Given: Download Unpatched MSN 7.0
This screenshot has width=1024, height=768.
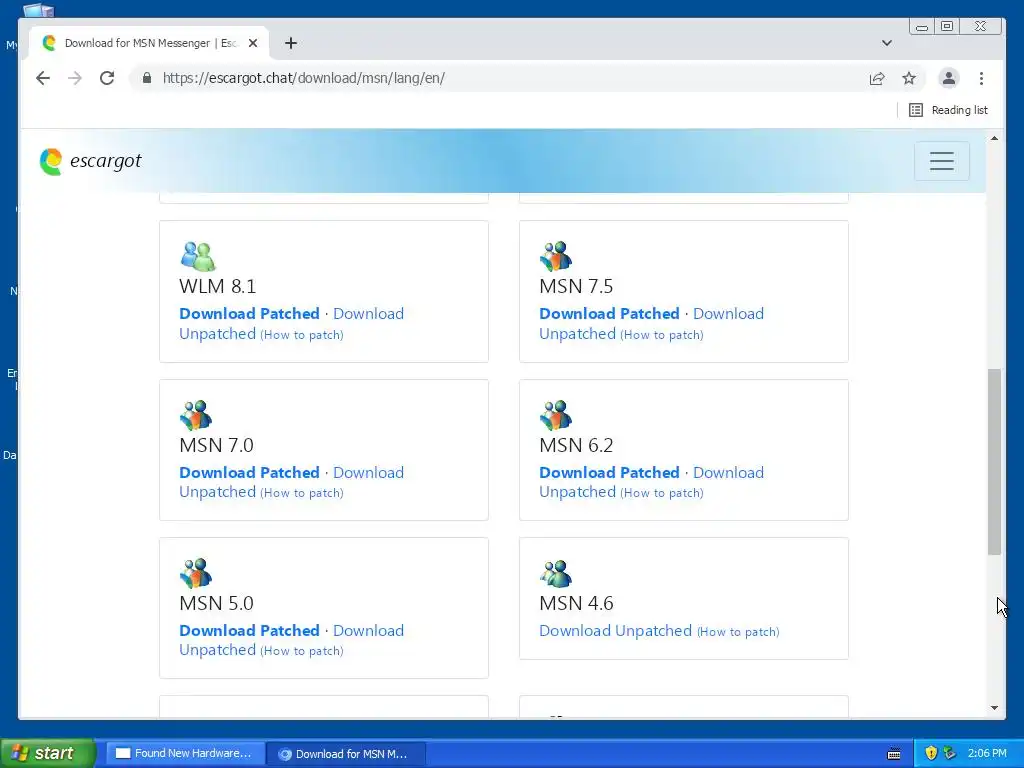Looking at the screenshot, I should [x=368, y=472].
